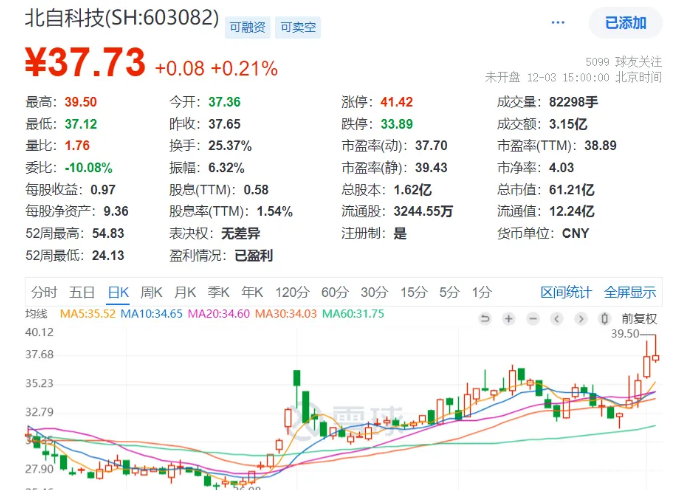
Task: Select the 120分 interval tab
Action: [x=293, y=292]
